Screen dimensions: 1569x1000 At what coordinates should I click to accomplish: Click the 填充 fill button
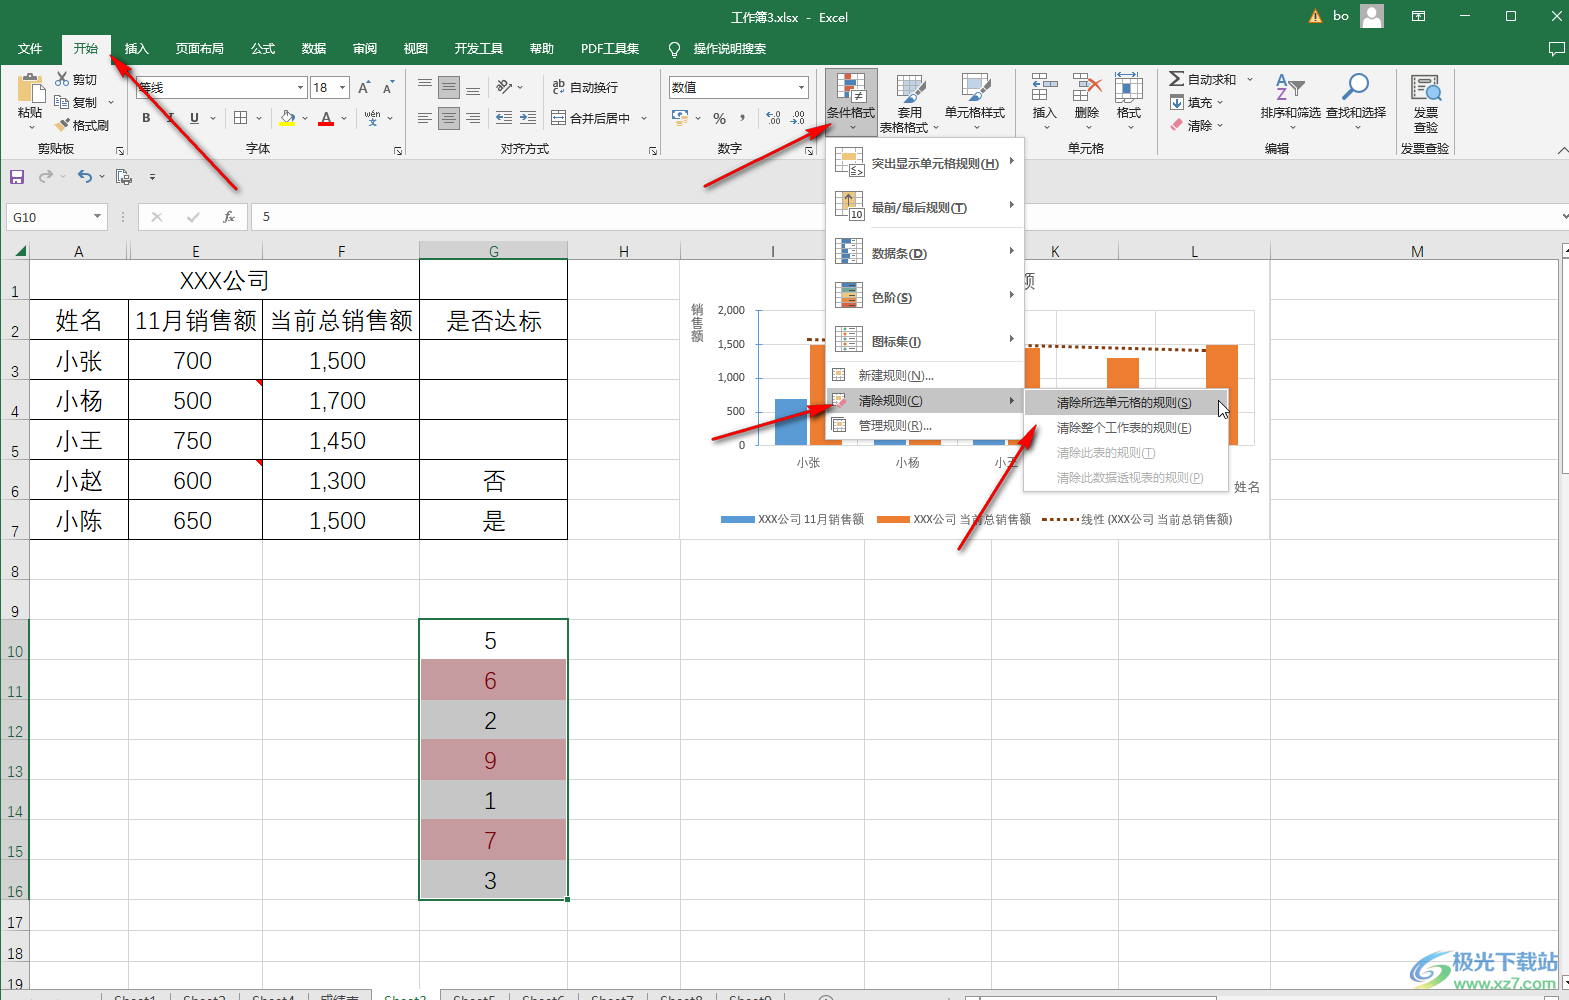pos(1197,102)
